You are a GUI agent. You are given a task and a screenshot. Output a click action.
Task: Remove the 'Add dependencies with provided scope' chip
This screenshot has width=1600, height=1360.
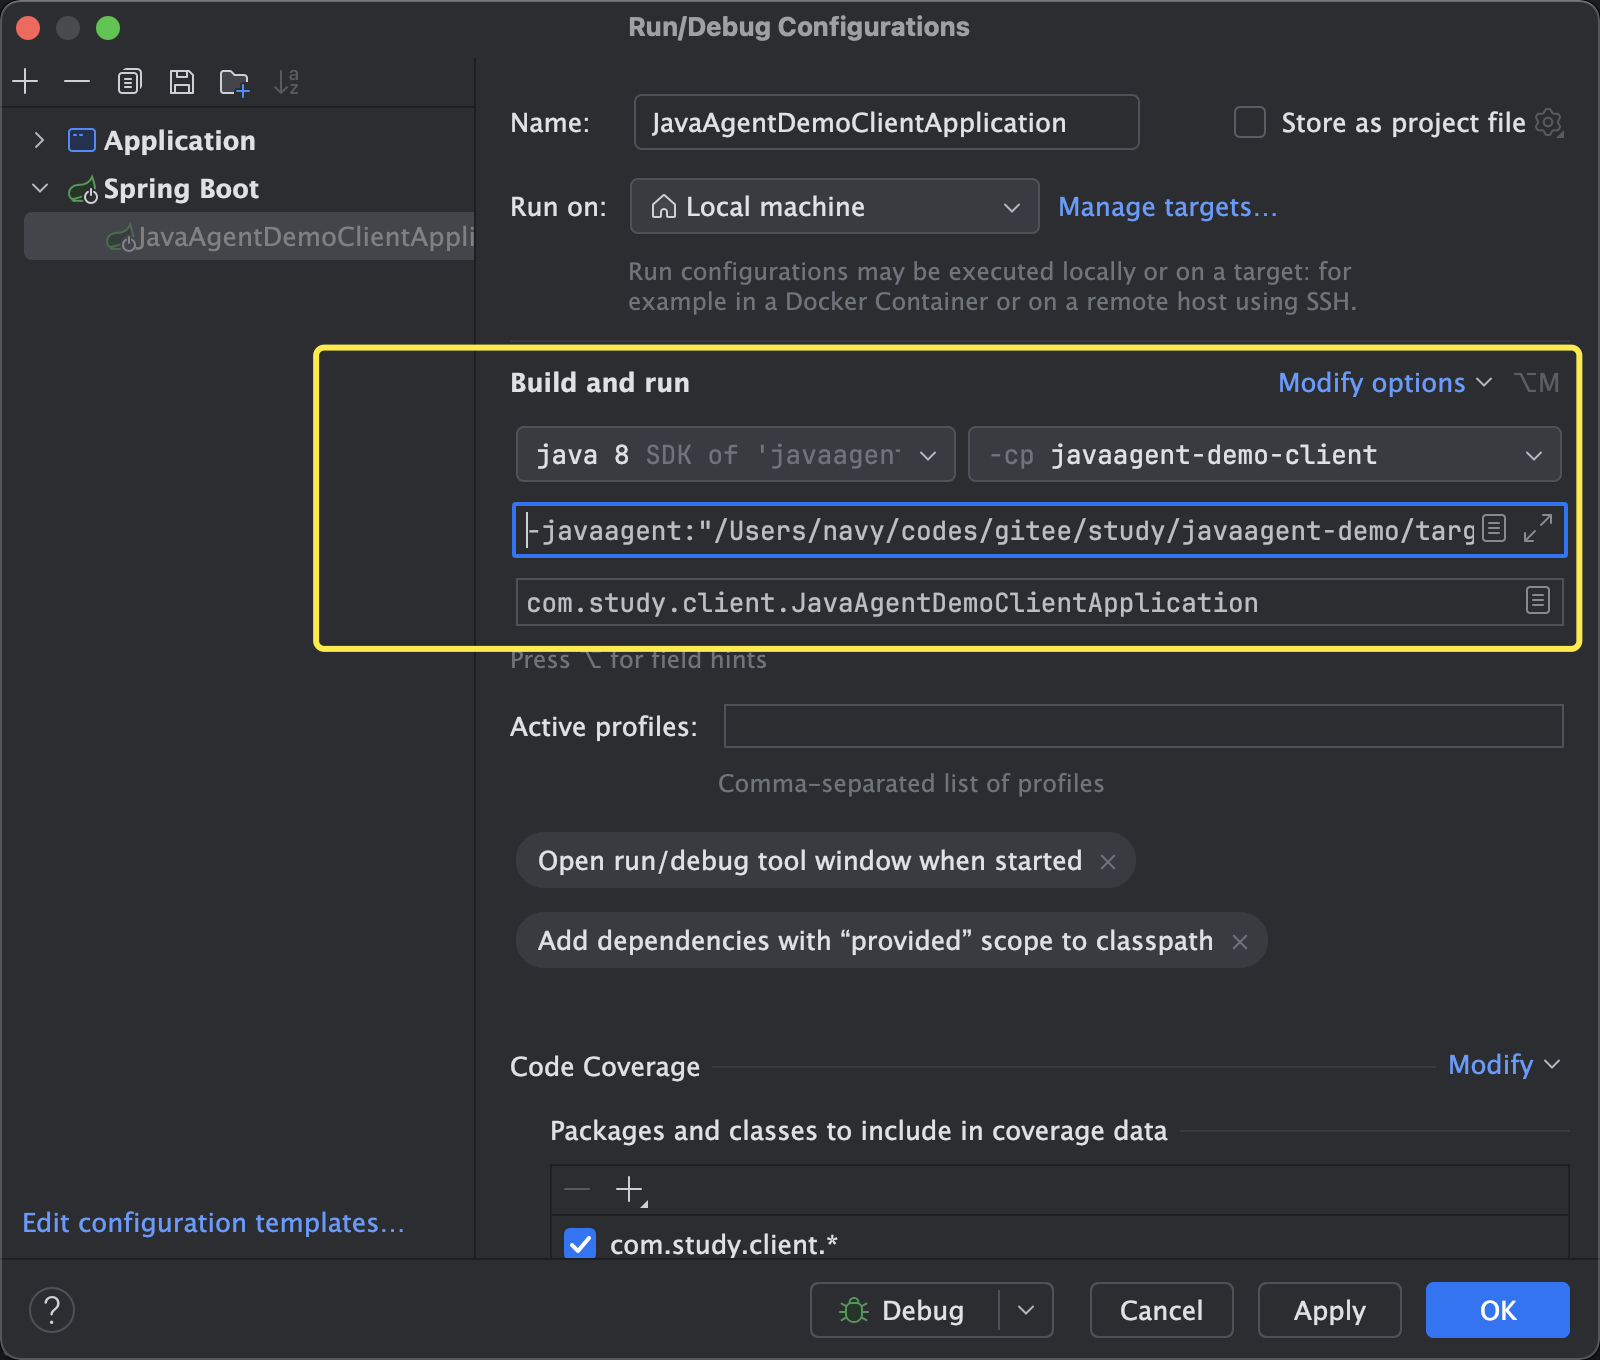pos(1240,941)
